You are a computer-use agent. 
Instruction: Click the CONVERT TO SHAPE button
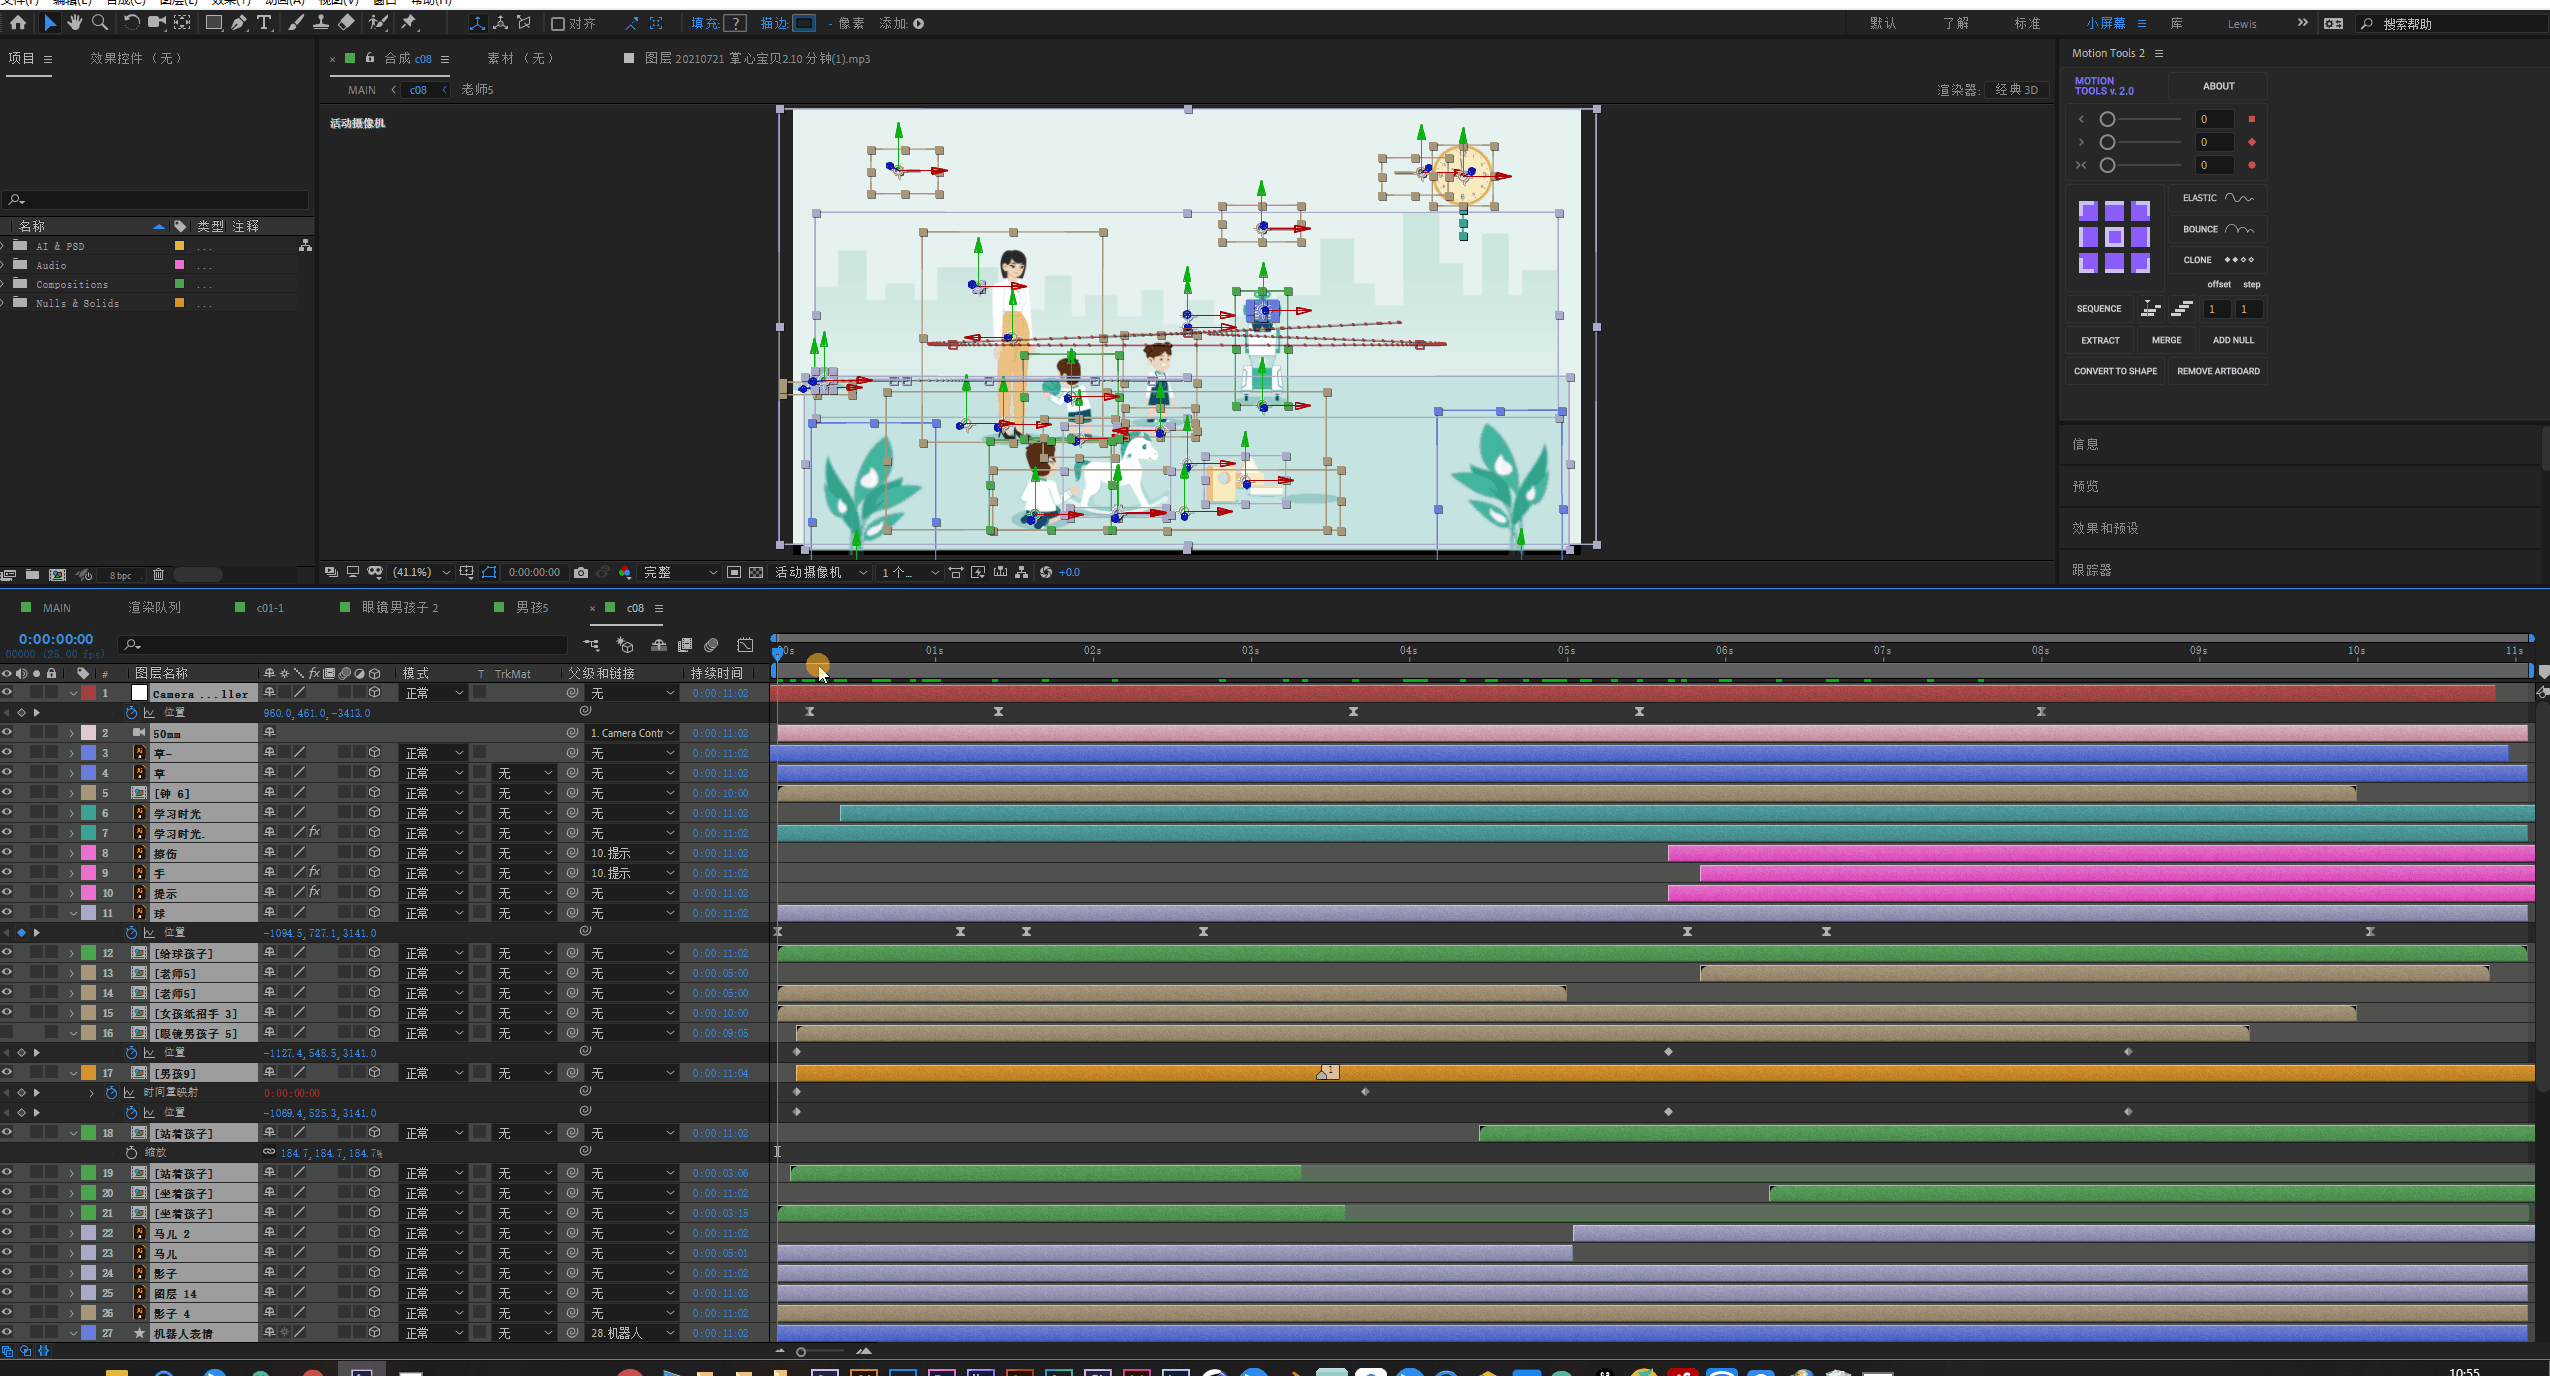[x=2114, y=371]
